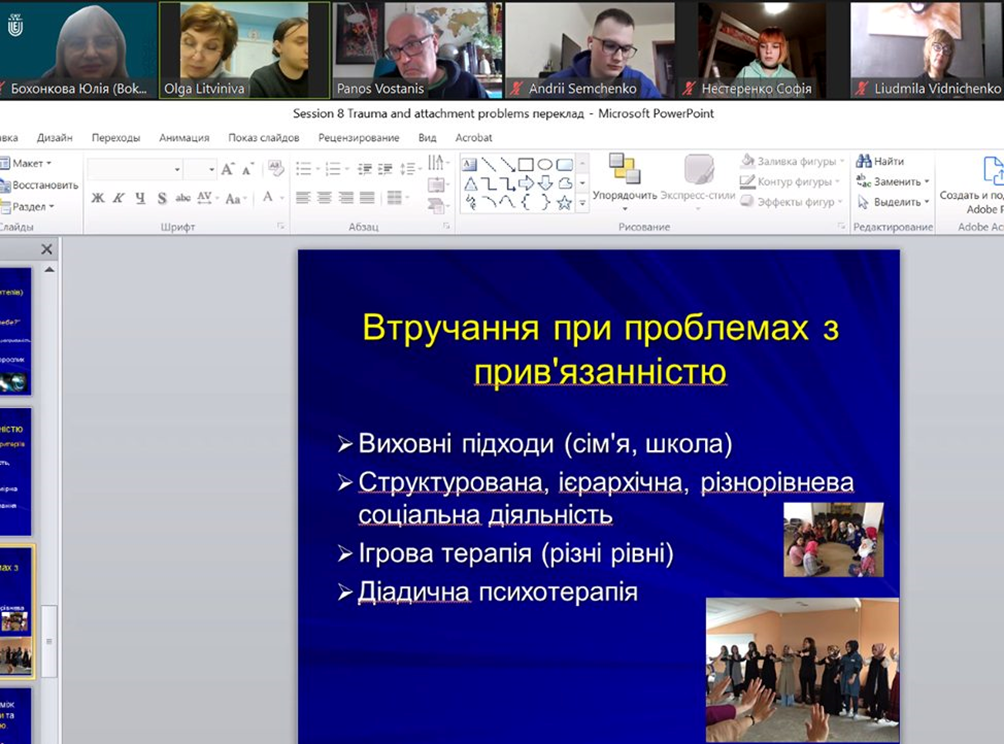Viewport: 1004px width, 744px height.
Task: Click the Упорядочить (Arrange) icon
Action: (624, 170)
